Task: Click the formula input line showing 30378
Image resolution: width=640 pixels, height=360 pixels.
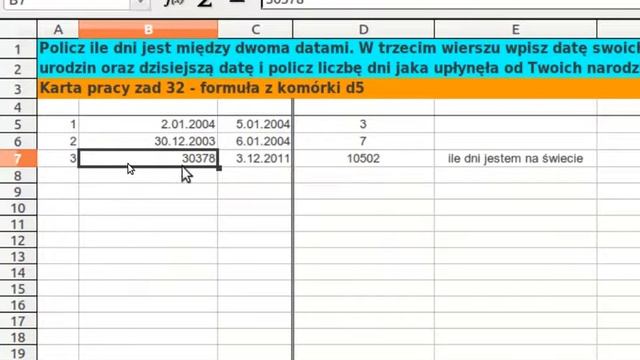Action: tap(451, 3)
